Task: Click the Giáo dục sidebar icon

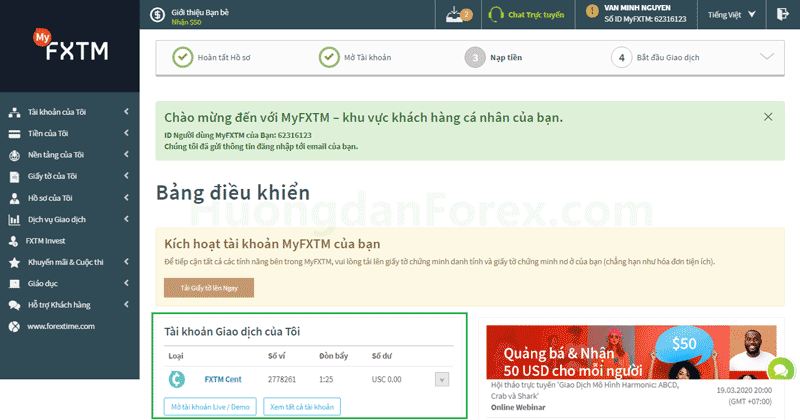Action: coord(14,284)
